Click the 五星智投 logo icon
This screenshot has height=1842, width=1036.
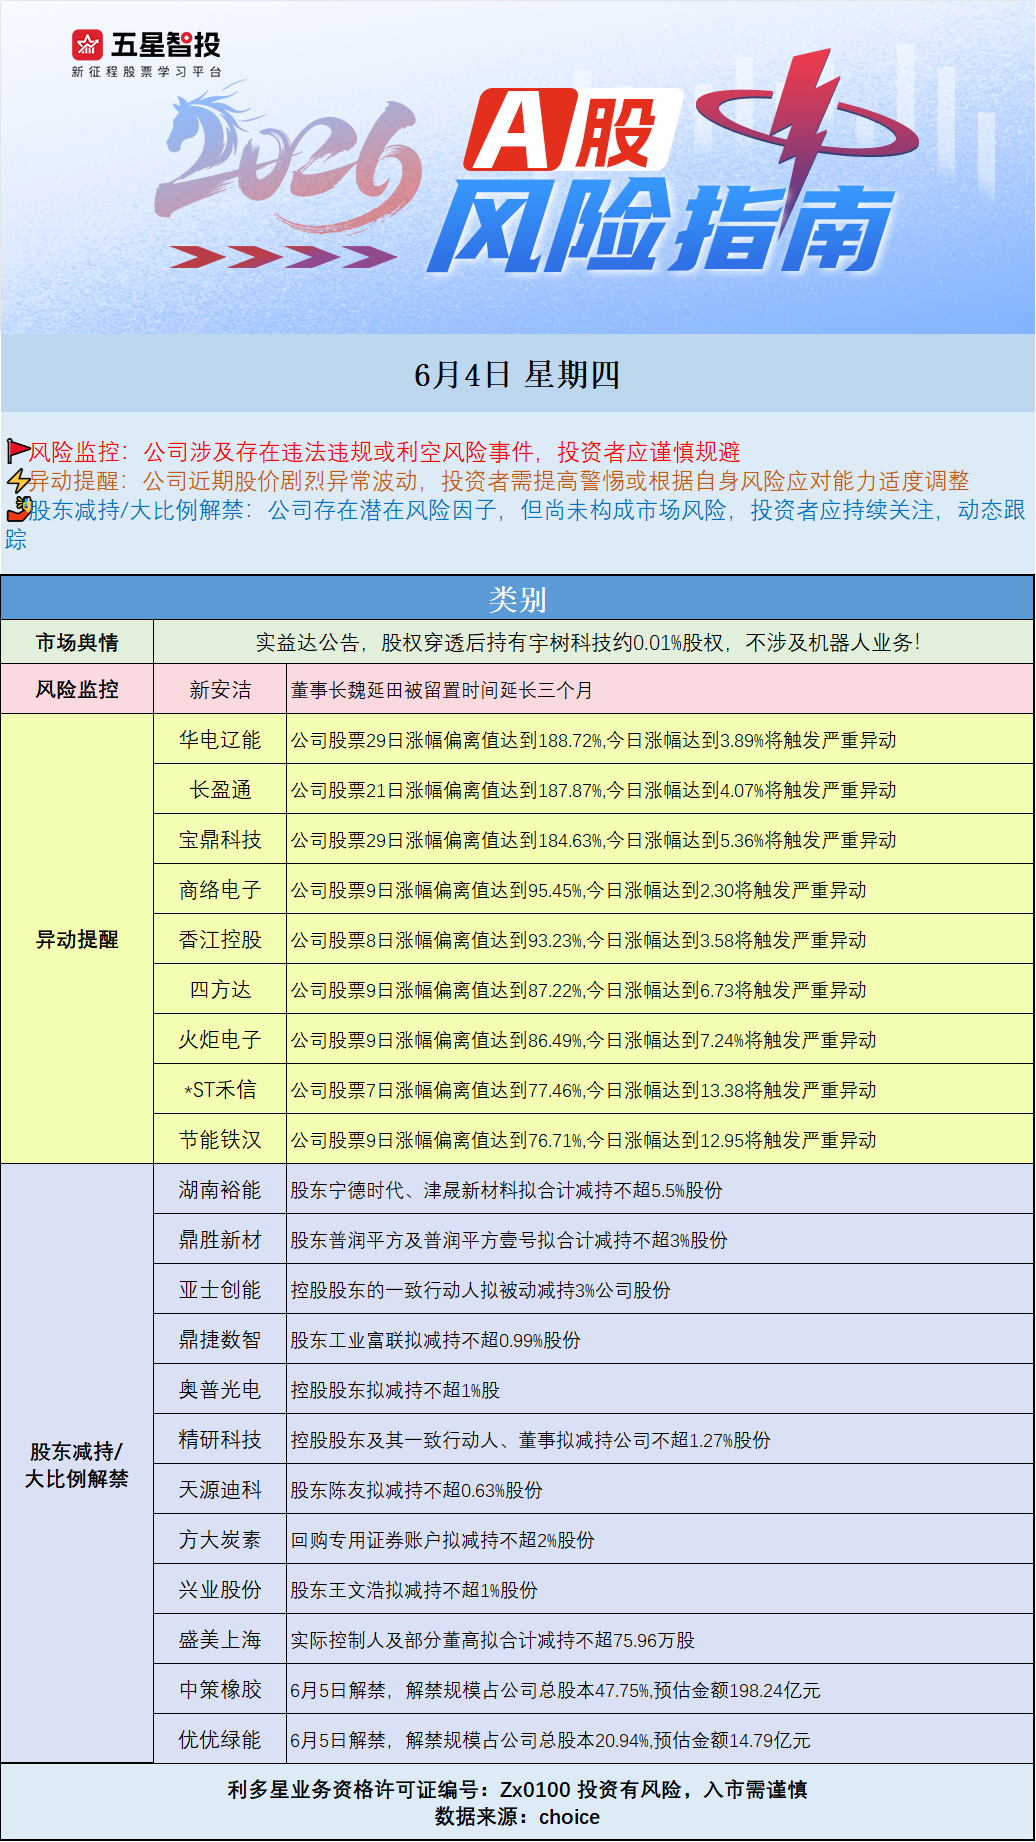[88, 45]
